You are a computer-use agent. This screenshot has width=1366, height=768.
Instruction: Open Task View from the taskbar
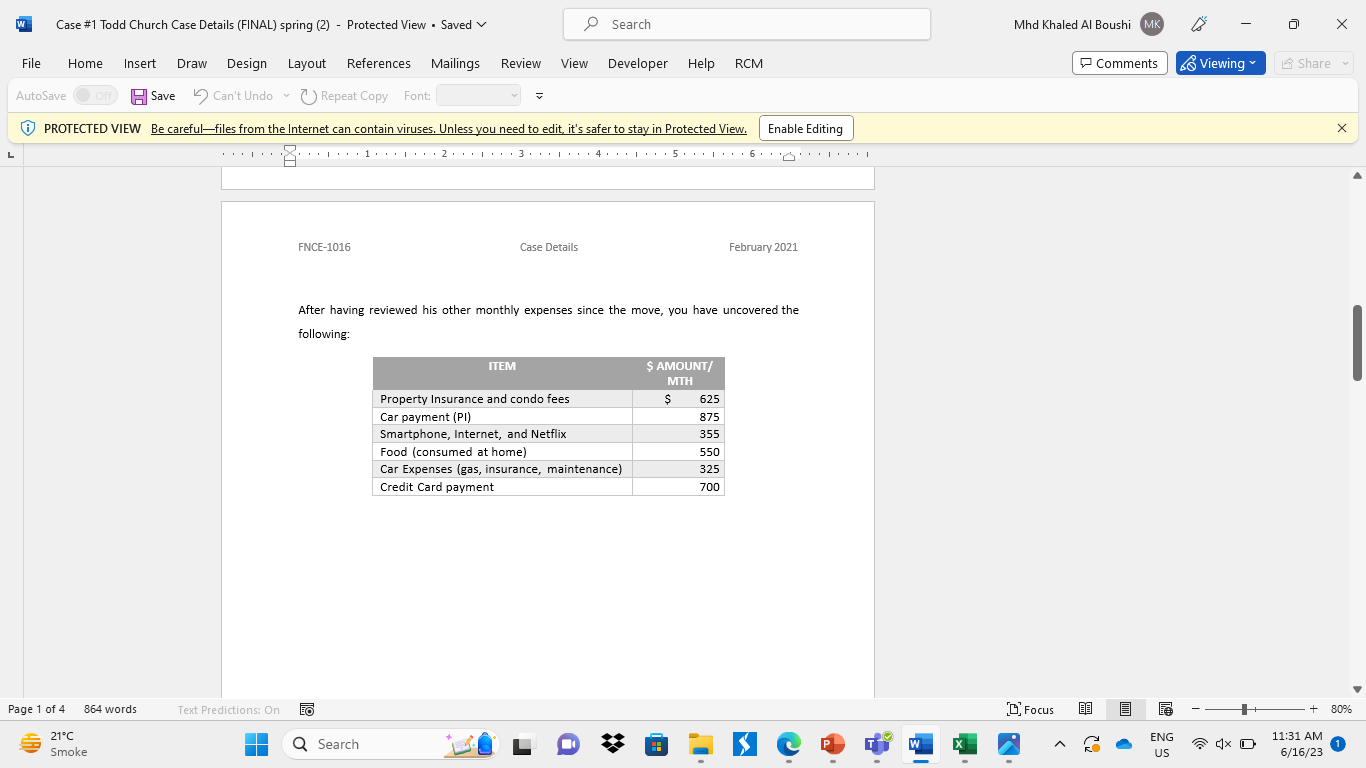[524, 744]
